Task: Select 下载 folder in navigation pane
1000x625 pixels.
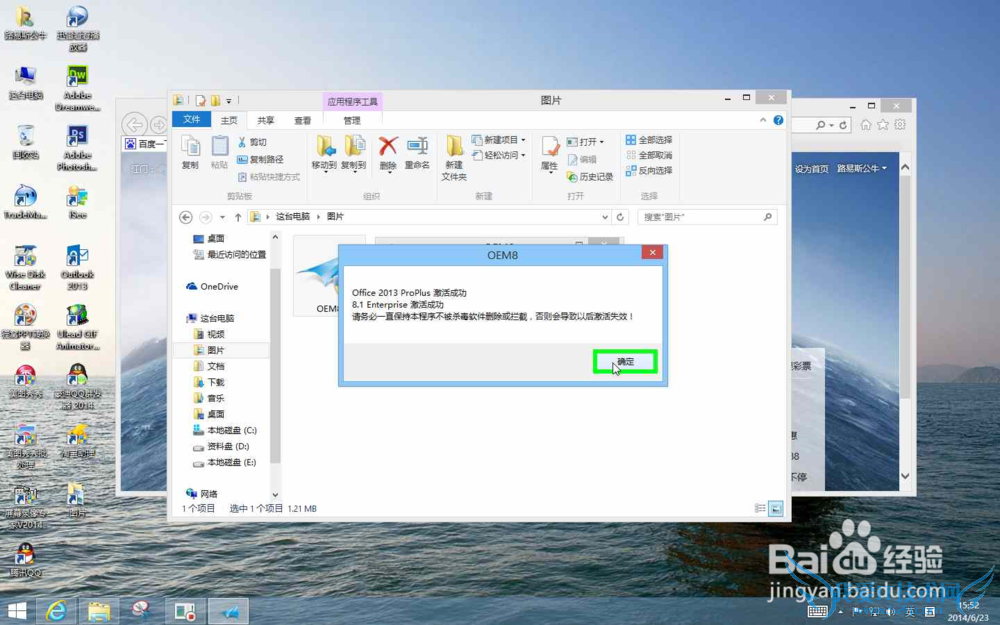Action: pyautogui.click(x=209, y=382)
